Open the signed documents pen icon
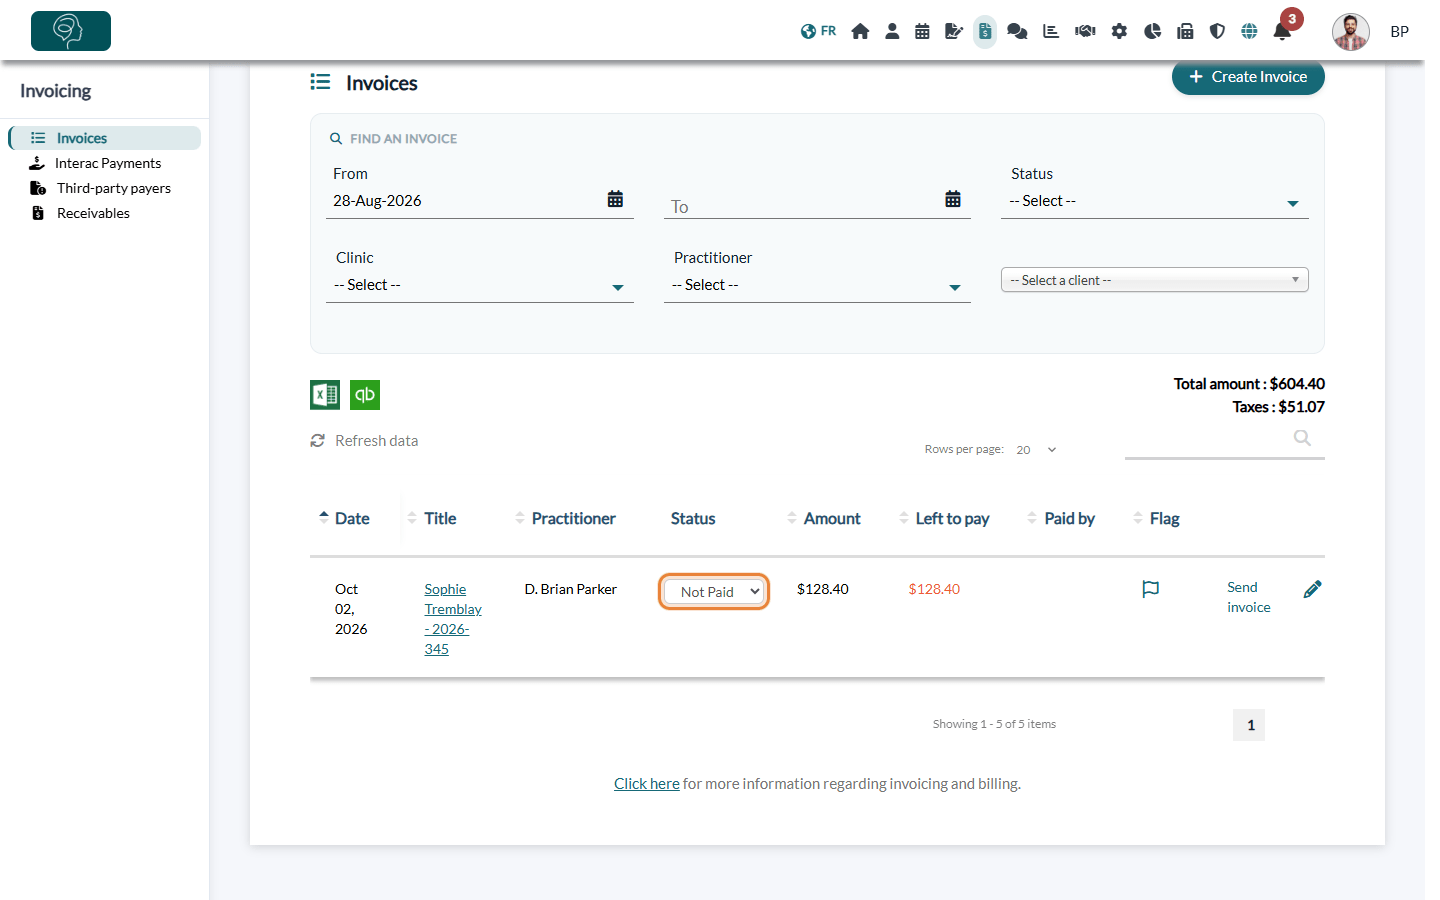The height and width of the screenshot is (900, 1440). (954, 31)
